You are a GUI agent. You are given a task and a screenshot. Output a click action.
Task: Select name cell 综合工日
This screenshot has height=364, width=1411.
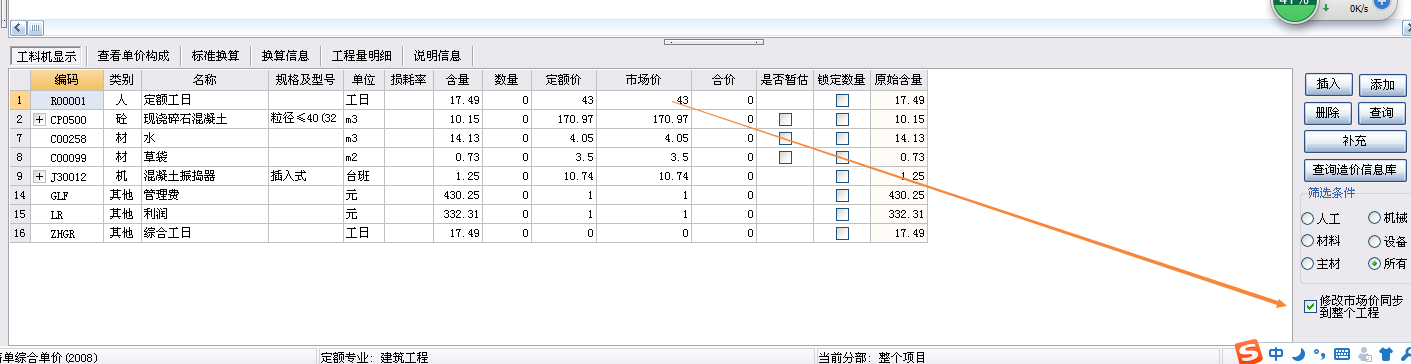tap(204, 233)
